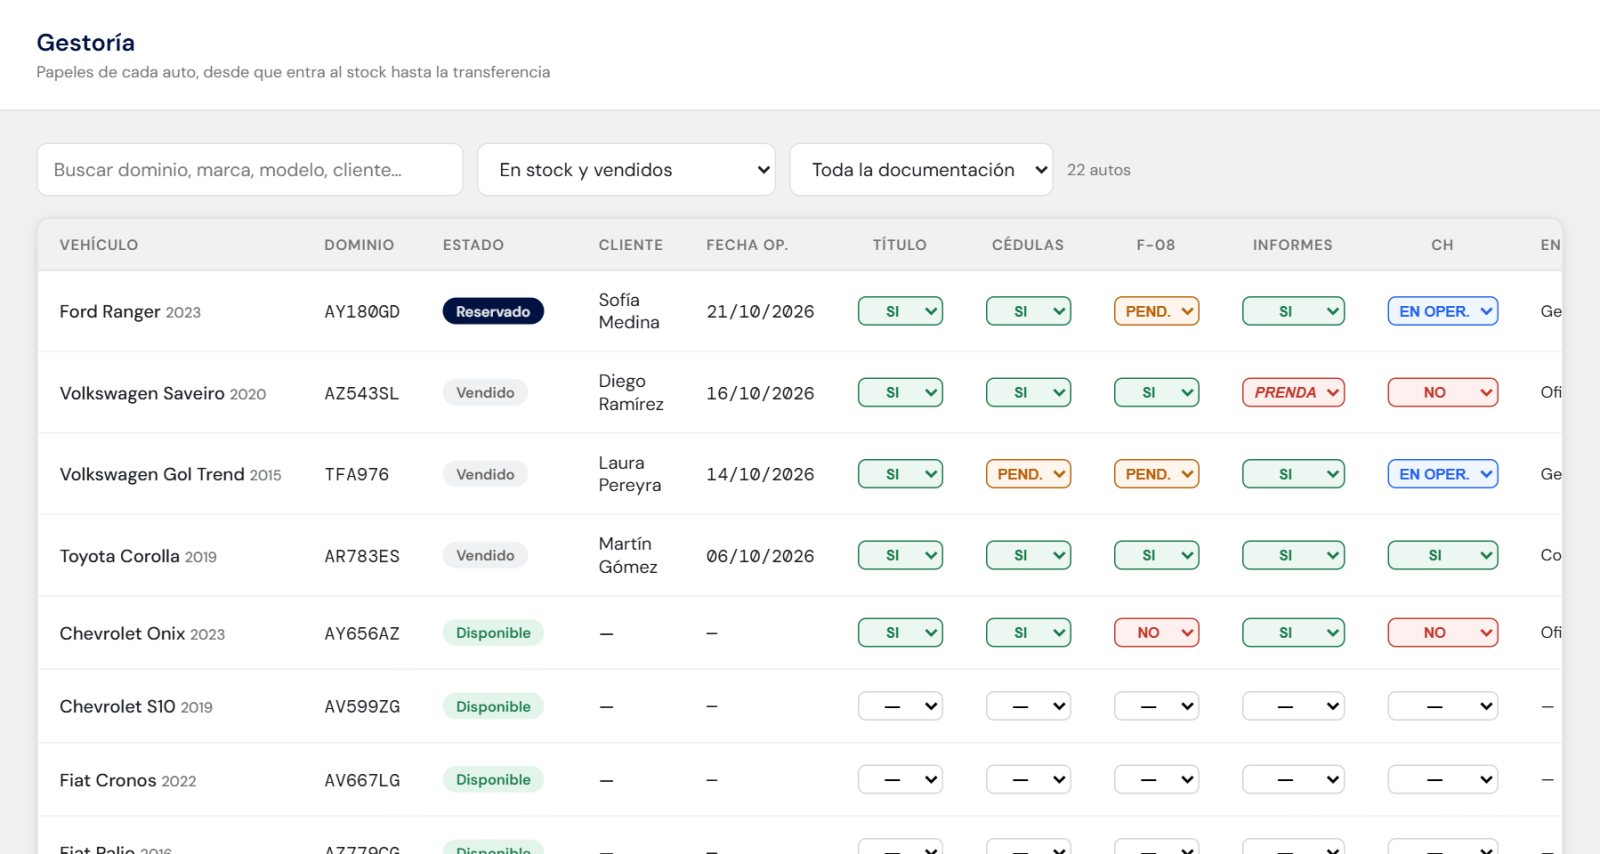The image size is (1600, 854).
Task: Open Gol Trend F-08 PEND. dropdown
Action: 1156,474
